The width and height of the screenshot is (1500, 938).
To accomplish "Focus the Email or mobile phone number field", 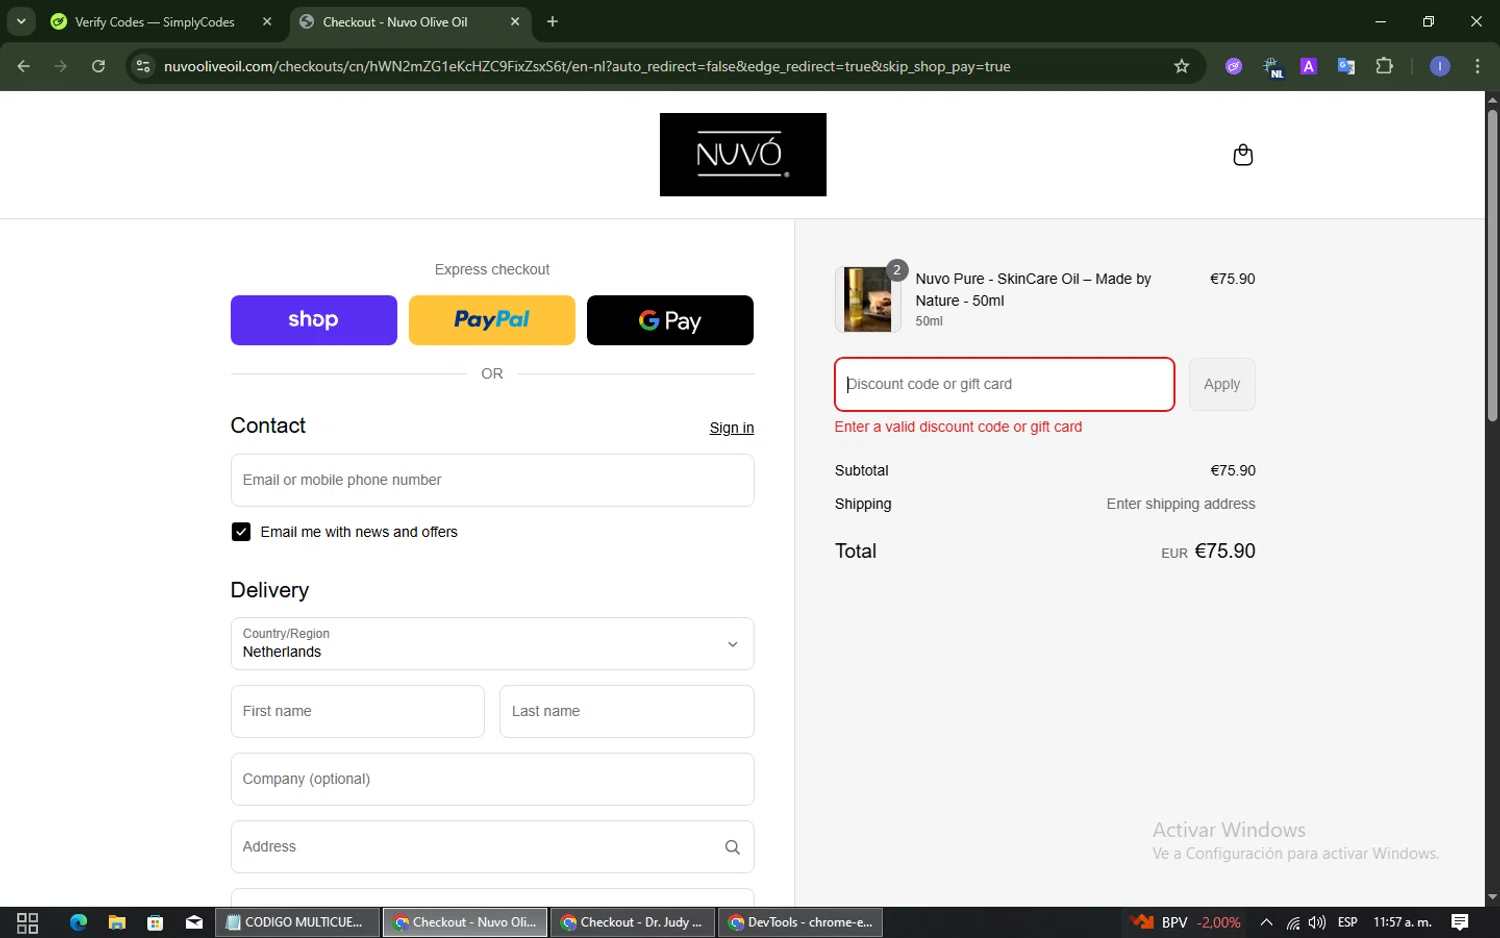I will (x=492, y=480).
